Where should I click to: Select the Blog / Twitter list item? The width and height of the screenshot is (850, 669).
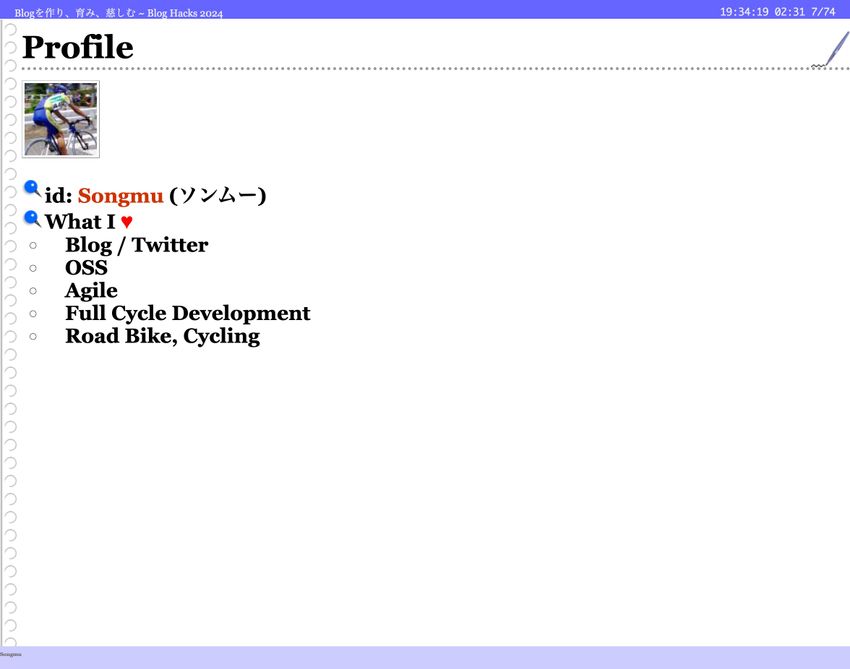(x=136, y=245)
